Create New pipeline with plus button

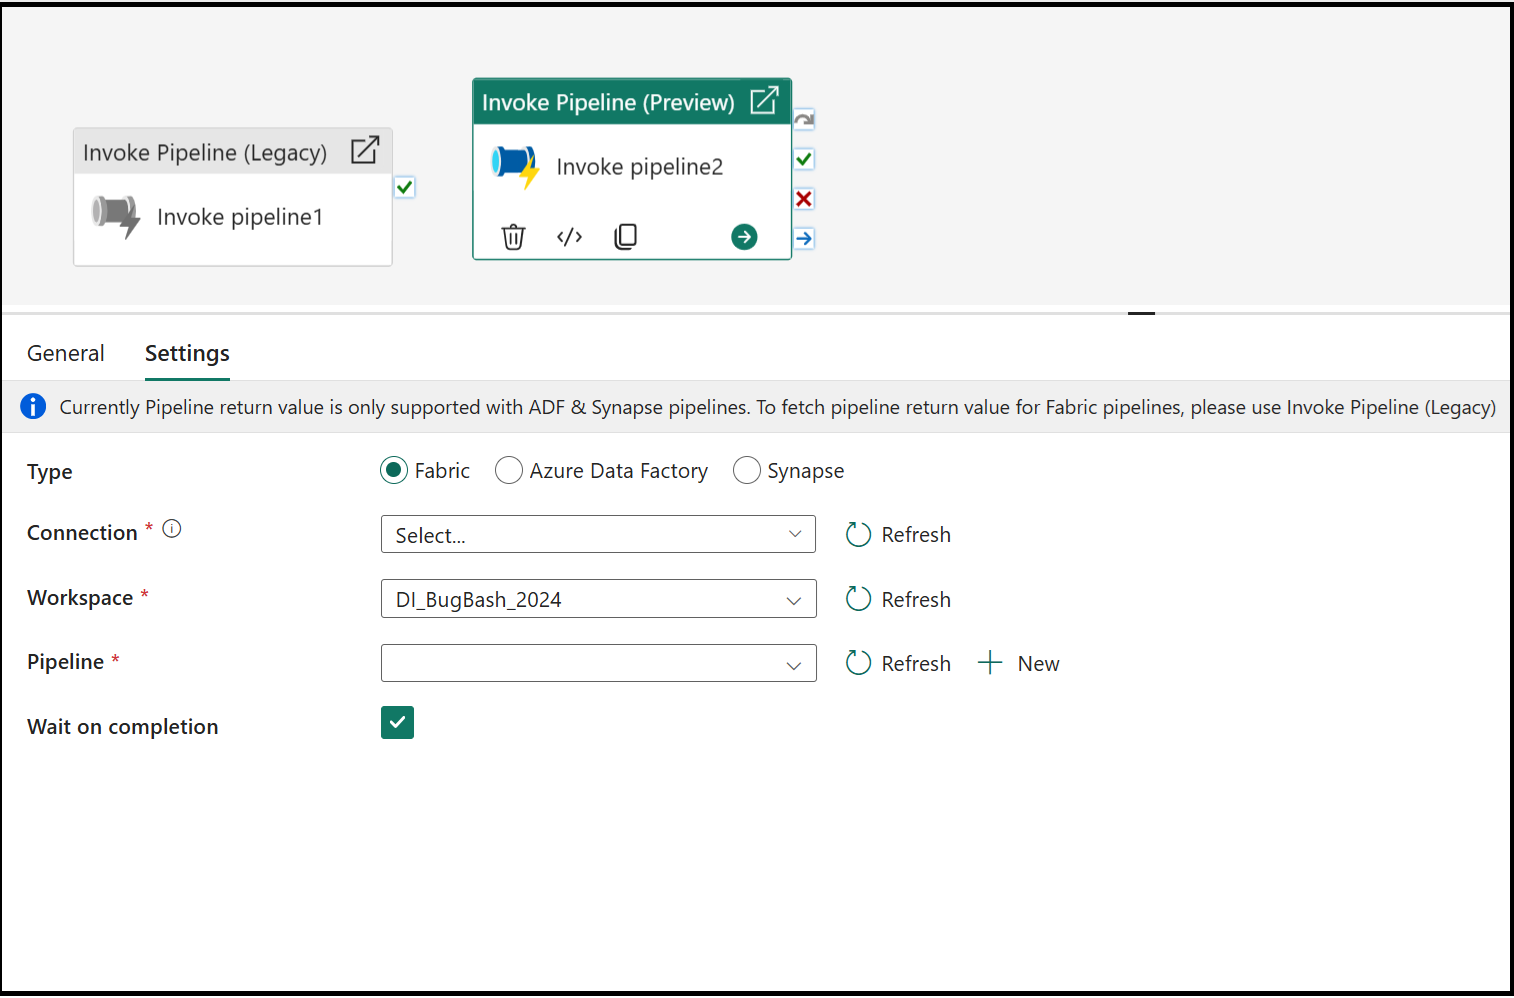[x=1019, y=663]
